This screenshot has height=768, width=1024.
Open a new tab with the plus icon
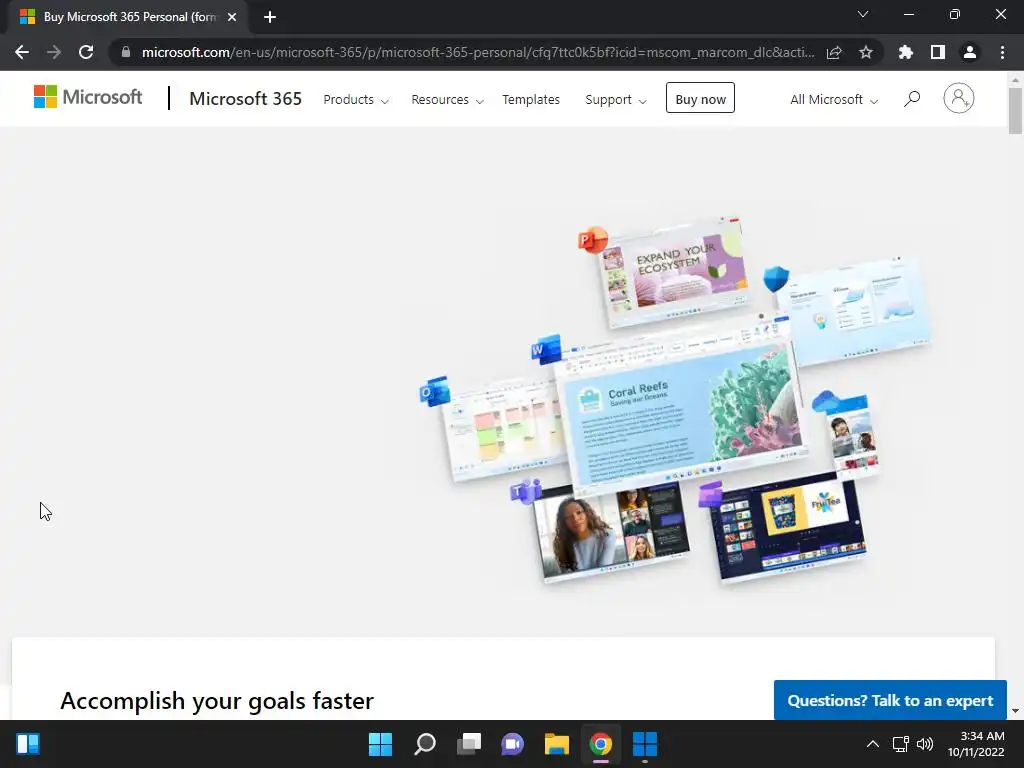pos(270,17)
